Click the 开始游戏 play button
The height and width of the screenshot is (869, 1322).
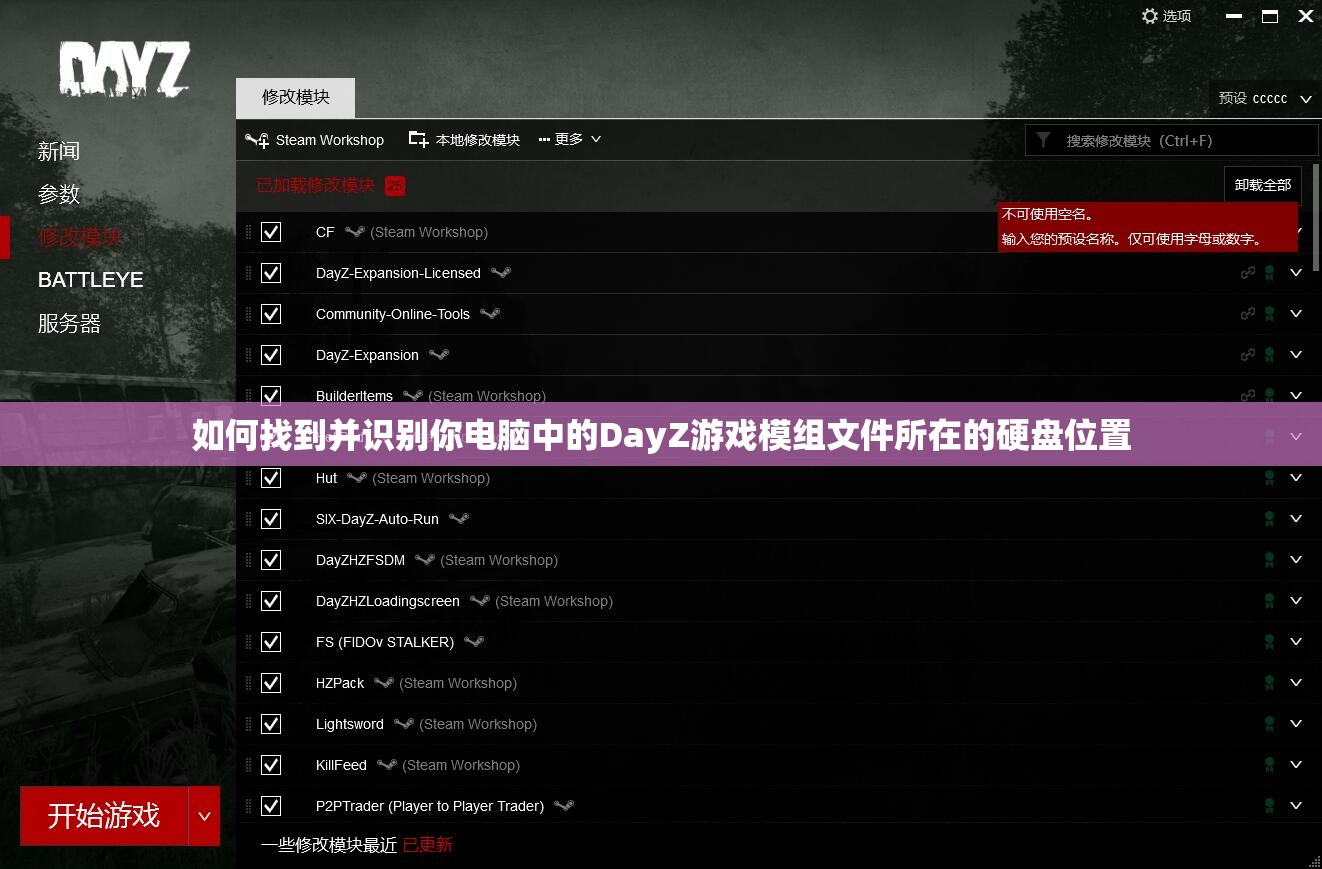(x=104, y=816)
